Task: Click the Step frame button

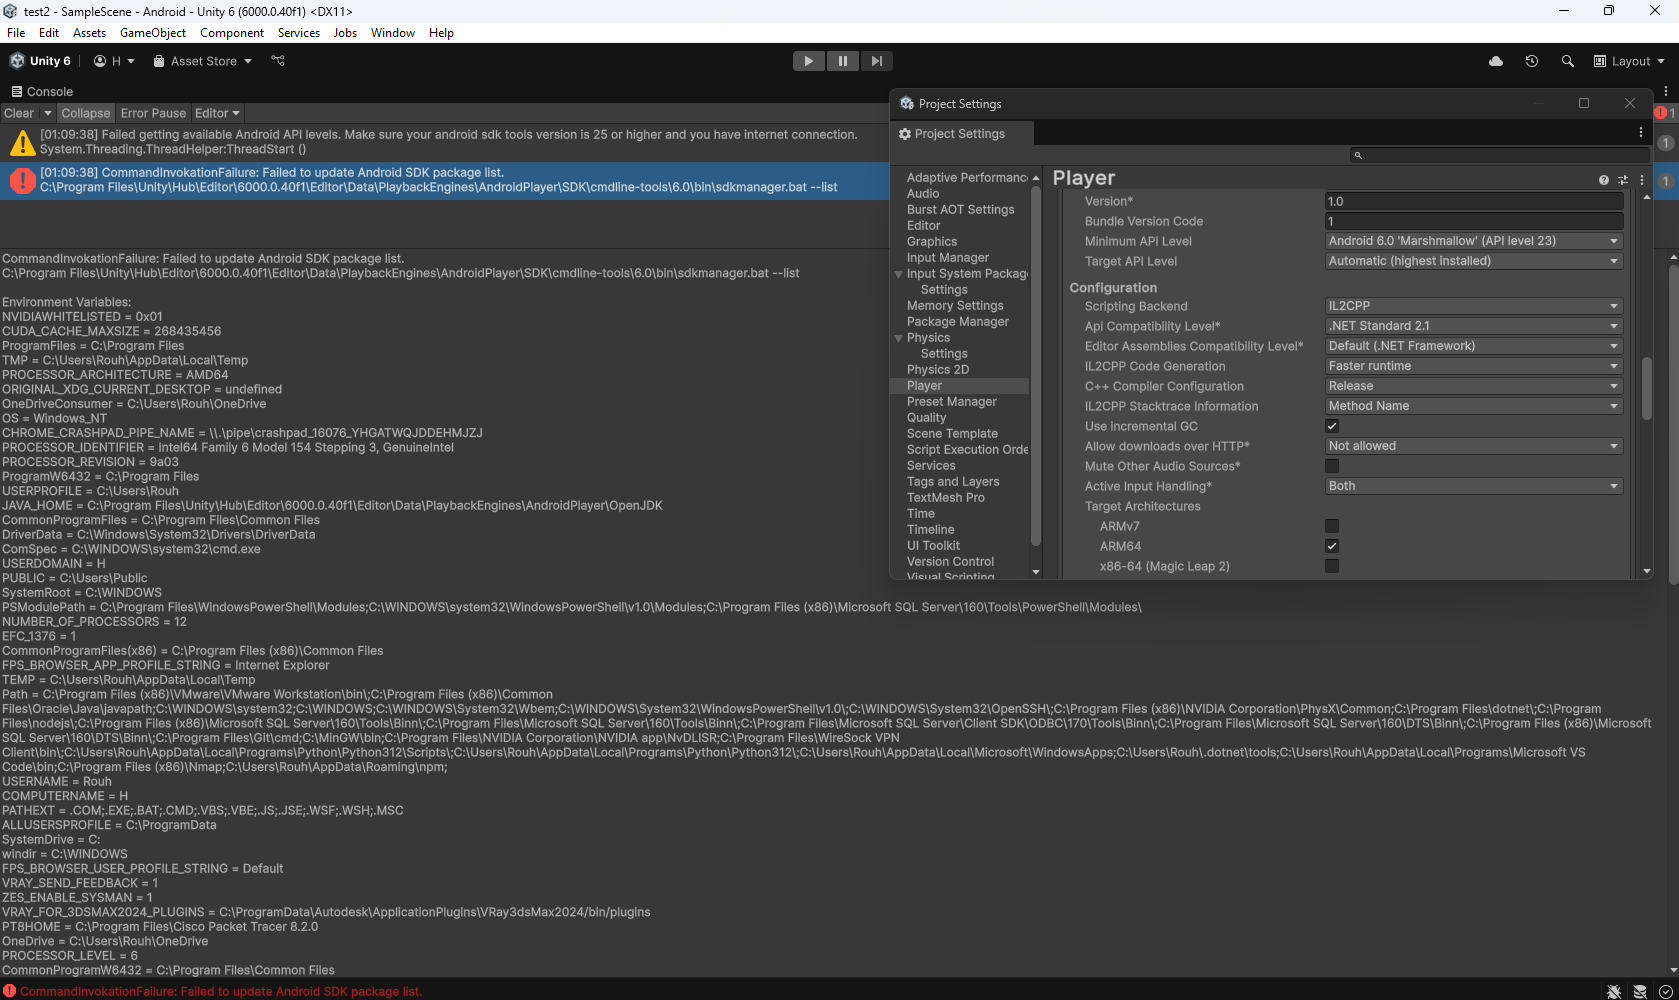Action: (x=876, y=61)
